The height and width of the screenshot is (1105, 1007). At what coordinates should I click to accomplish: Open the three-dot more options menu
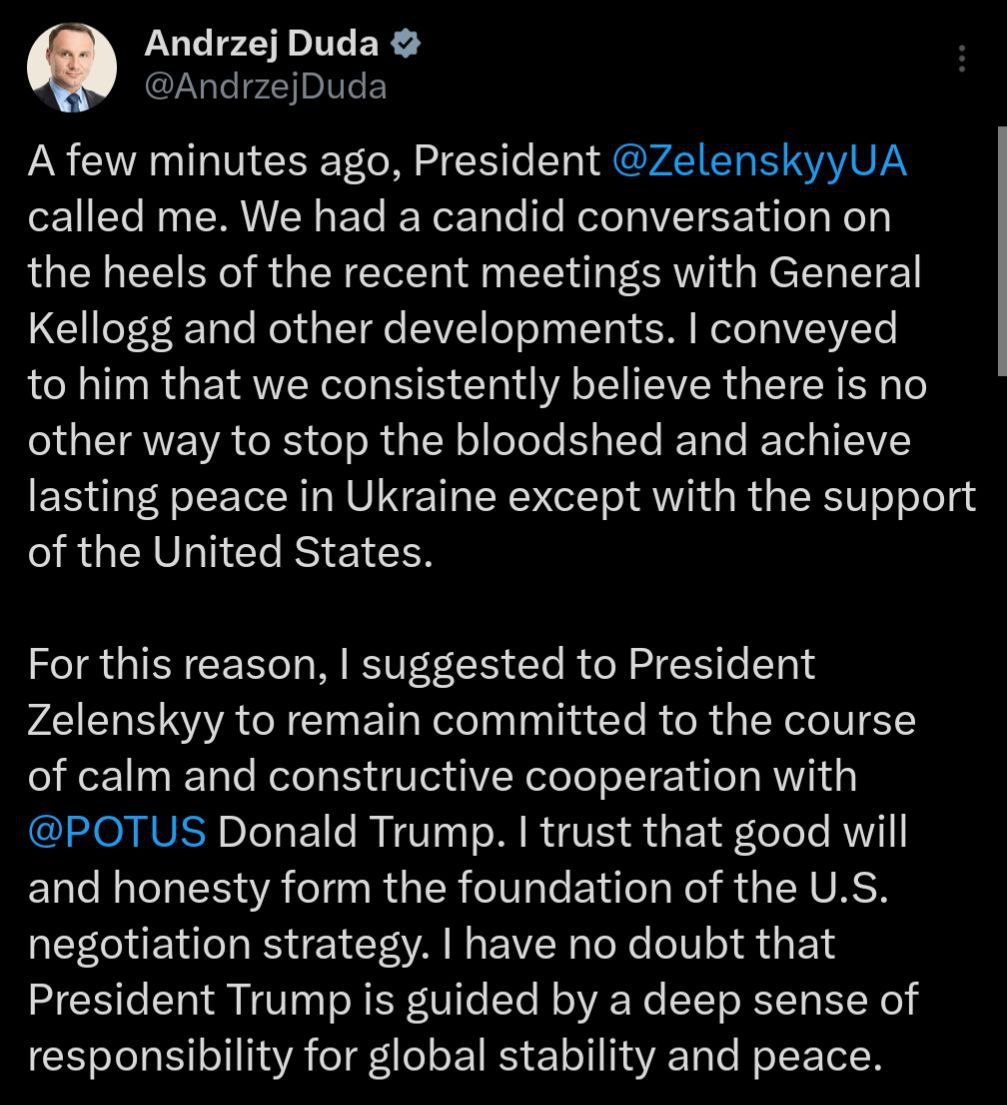coord(962,59)
